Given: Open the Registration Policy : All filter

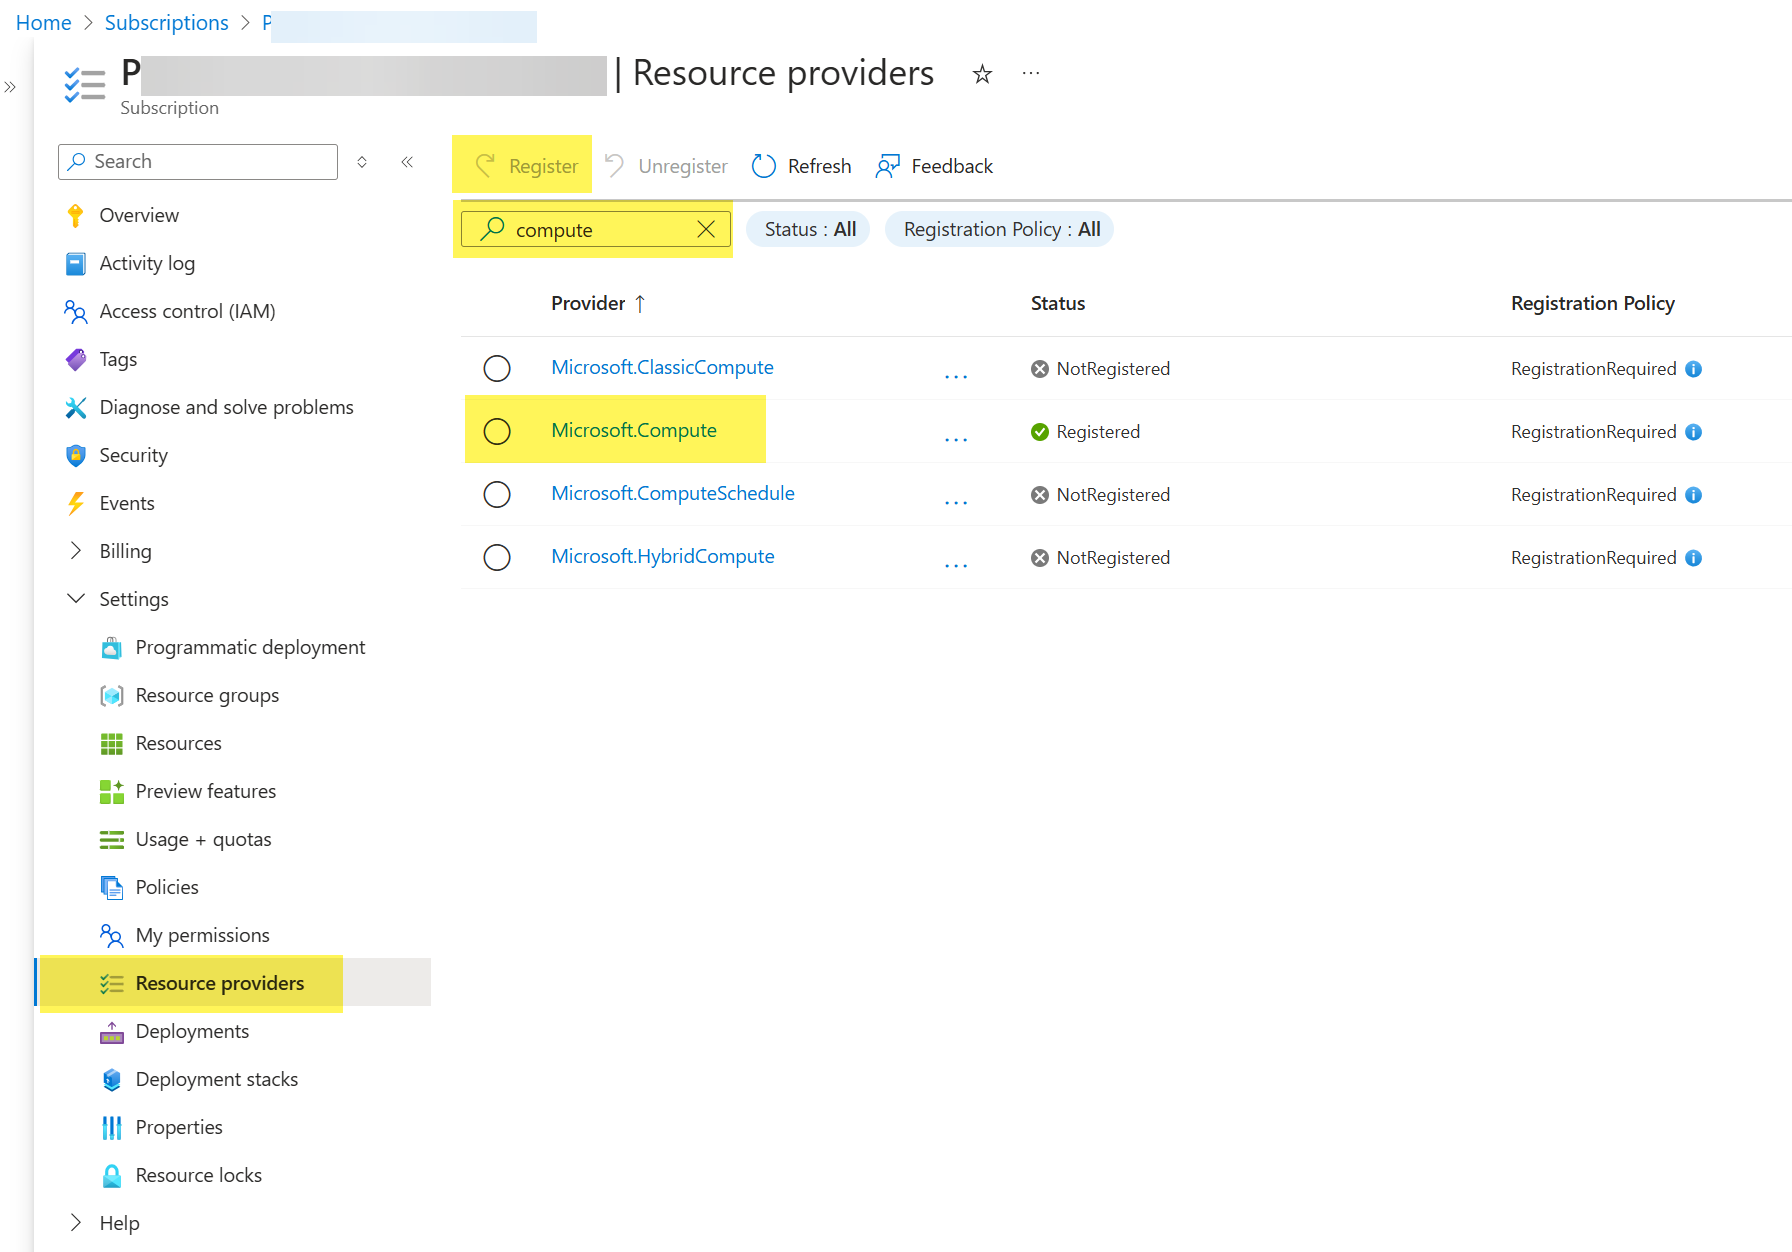Looking at the screenshot, I should [x=1000, y=229].
